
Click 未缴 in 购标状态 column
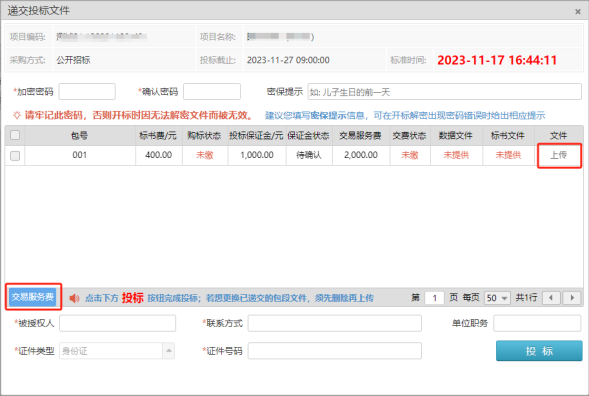point(205,155)
